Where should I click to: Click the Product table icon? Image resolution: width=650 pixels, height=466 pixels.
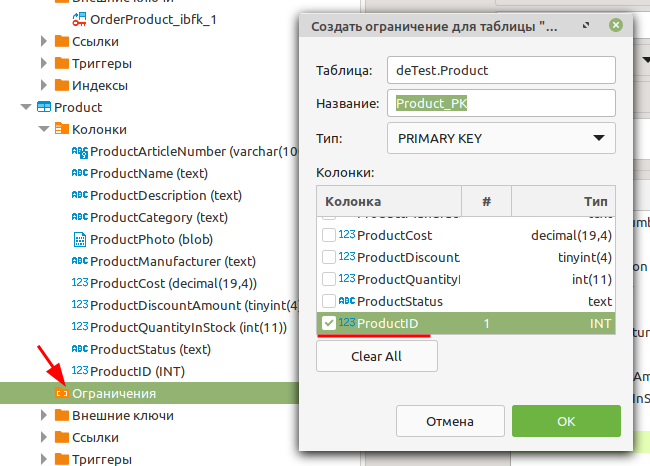click(44, 107)
